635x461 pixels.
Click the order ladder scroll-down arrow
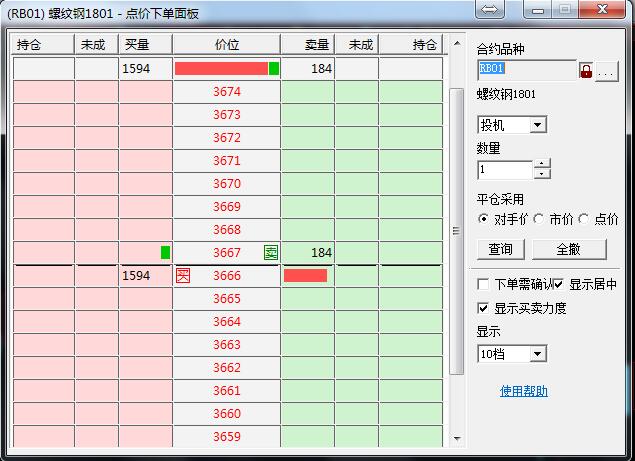[x=457, y=439]
